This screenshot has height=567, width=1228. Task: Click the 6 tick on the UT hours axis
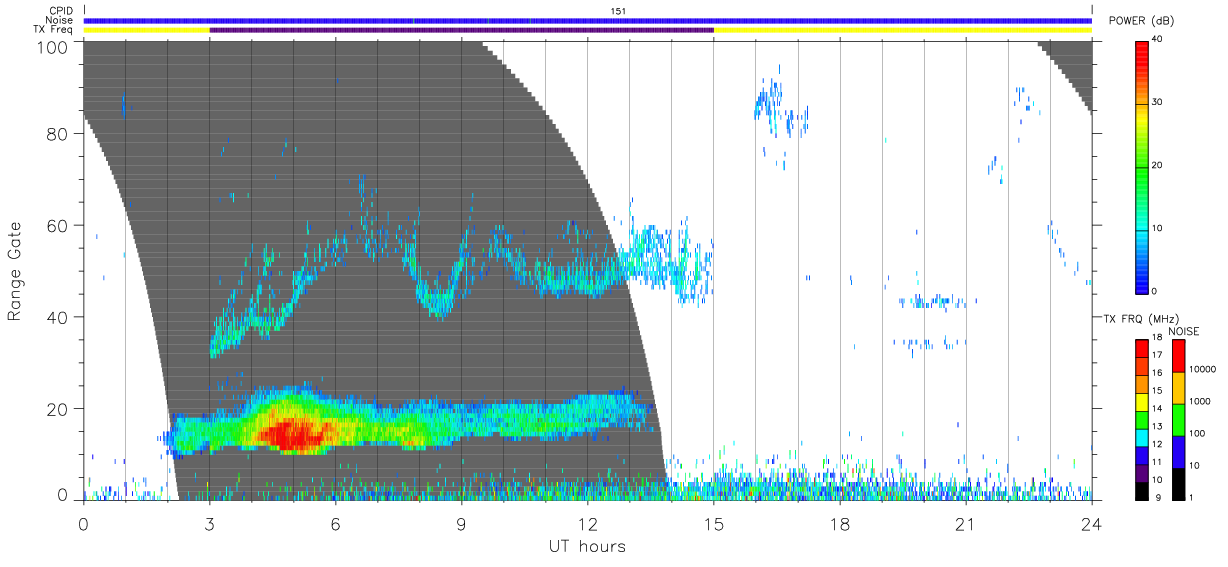pyautogui.click(x=336, y=523)
